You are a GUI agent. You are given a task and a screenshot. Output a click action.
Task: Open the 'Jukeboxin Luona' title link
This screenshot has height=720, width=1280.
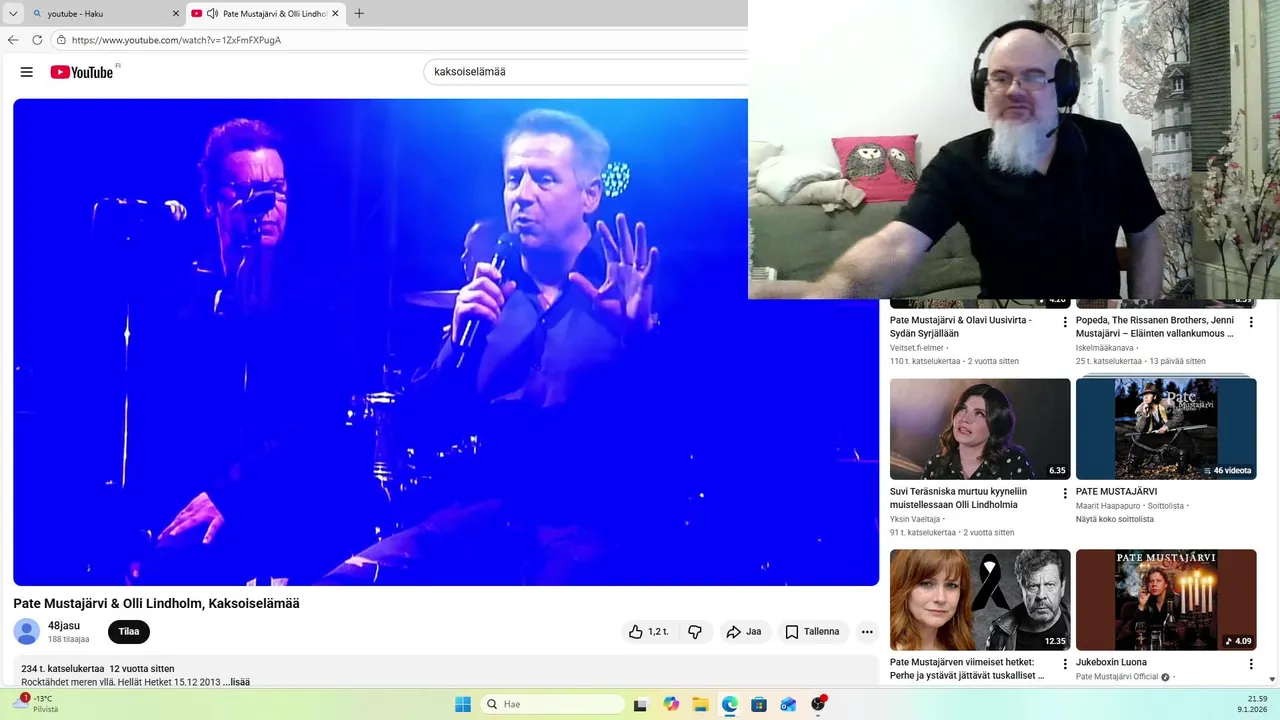point(1111,662)
